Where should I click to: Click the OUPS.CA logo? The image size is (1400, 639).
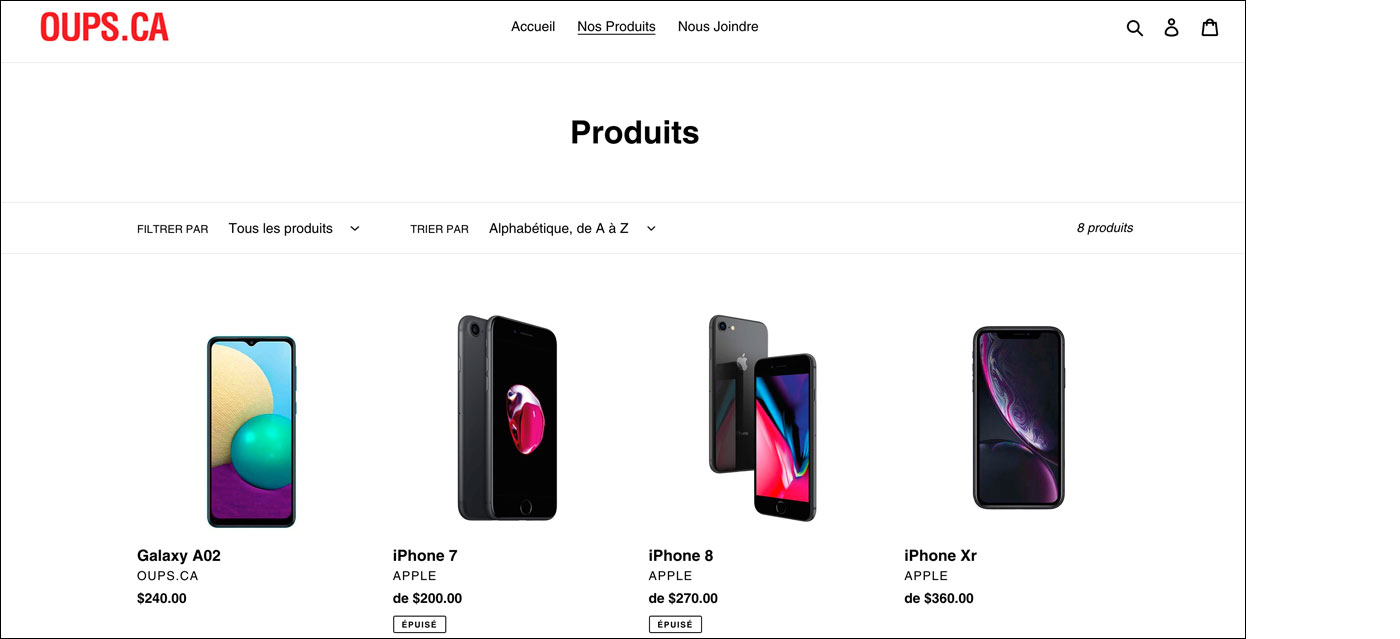[x=104, y=27]
